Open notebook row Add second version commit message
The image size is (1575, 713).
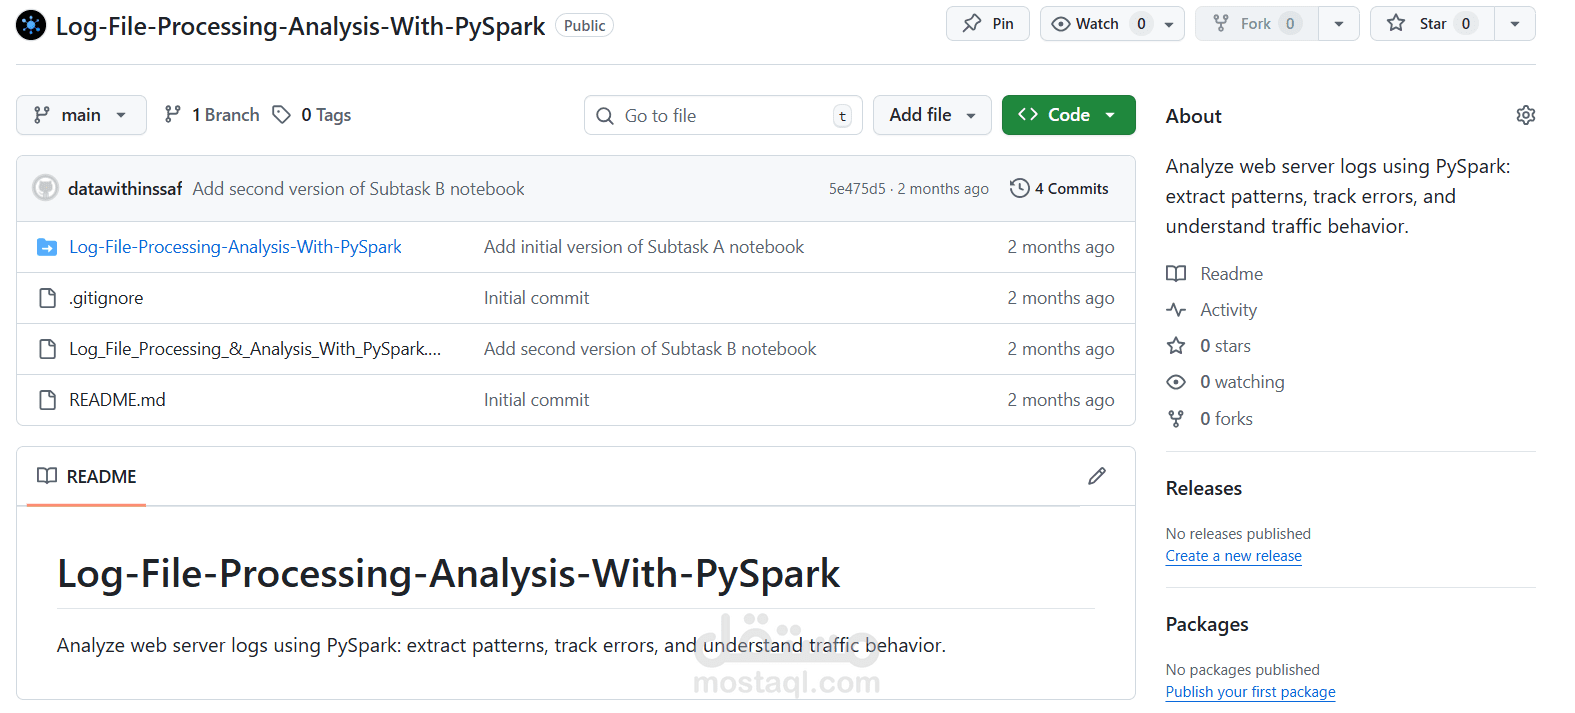tap(650, 349)
